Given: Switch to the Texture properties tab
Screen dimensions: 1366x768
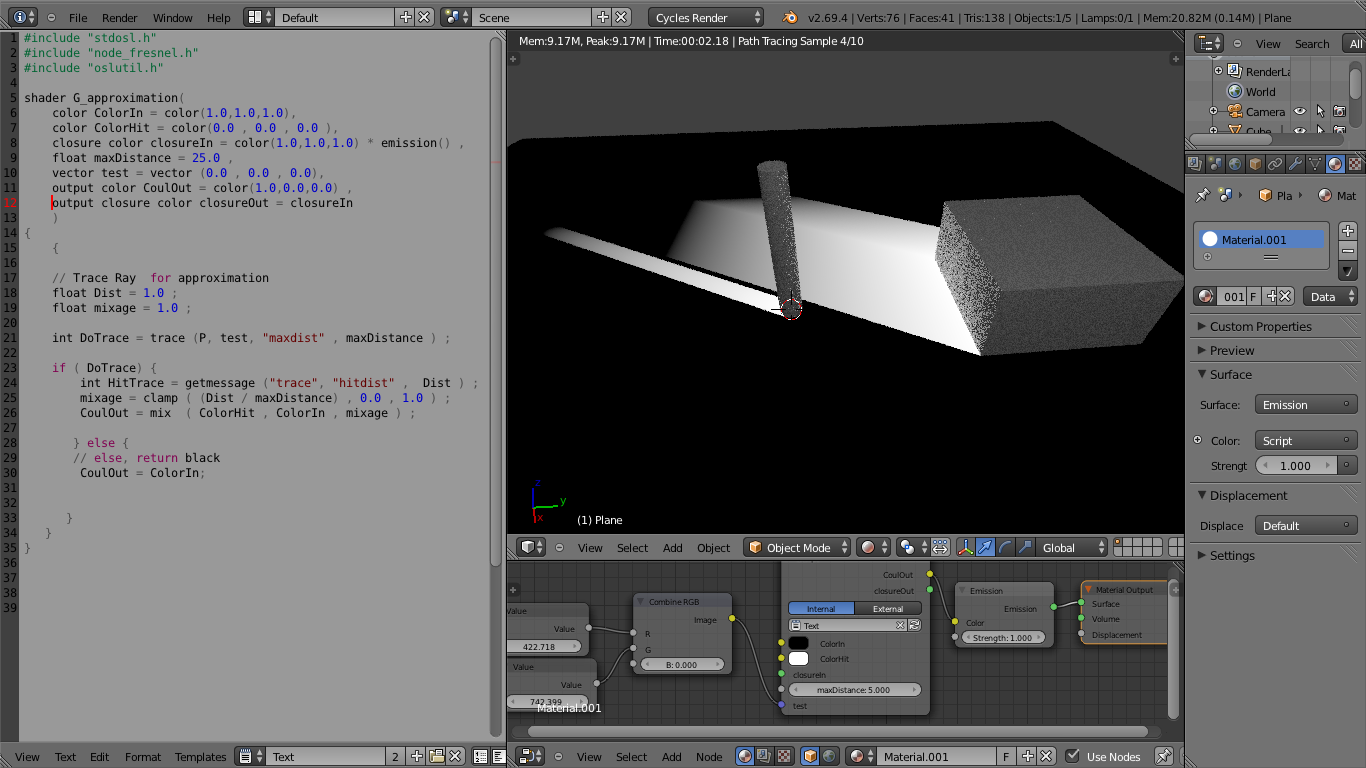Looking at the screenshot, I should [1355, 164].
